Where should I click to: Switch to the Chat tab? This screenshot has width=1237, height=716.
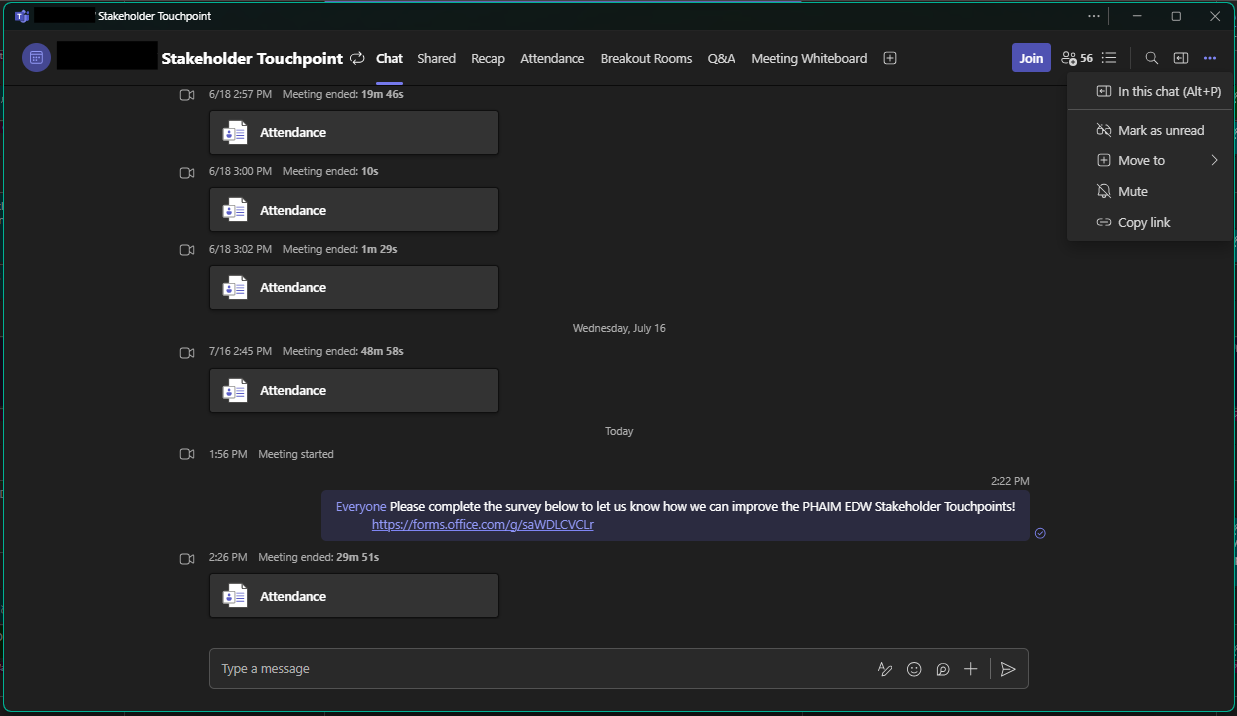389,59
